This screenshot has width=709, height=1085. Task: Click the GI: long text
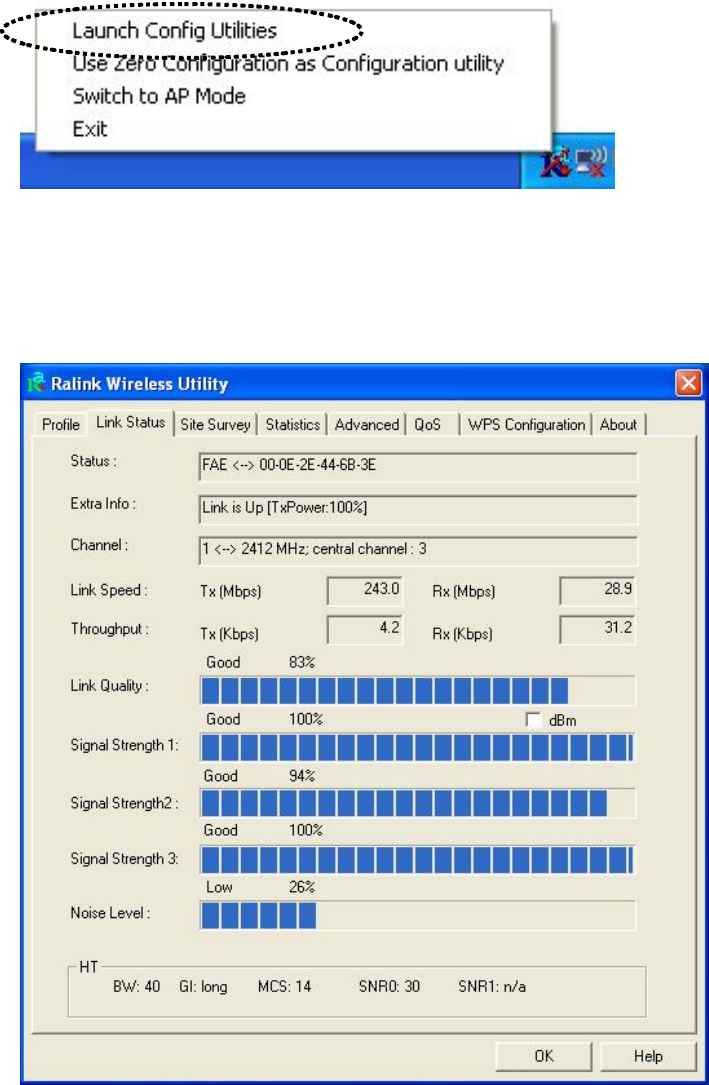click(203, 987)
